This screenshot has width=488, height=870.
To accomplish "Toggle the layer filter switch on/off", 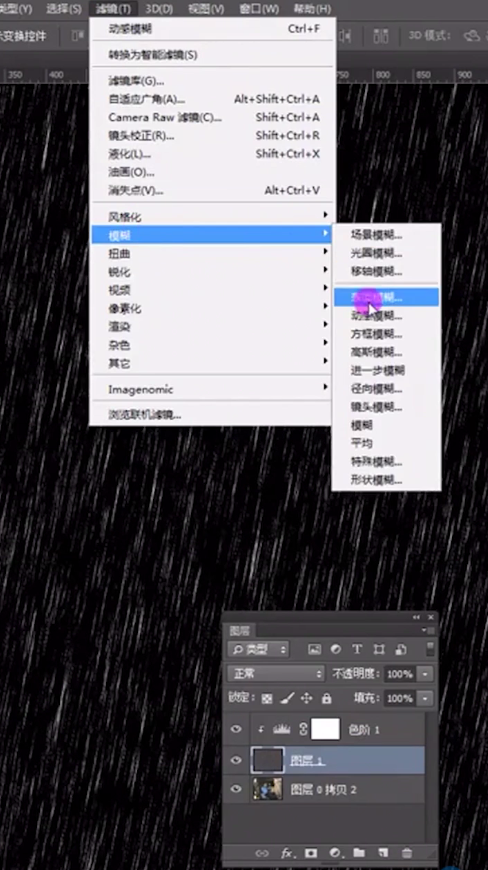I will tap(430, 649).
